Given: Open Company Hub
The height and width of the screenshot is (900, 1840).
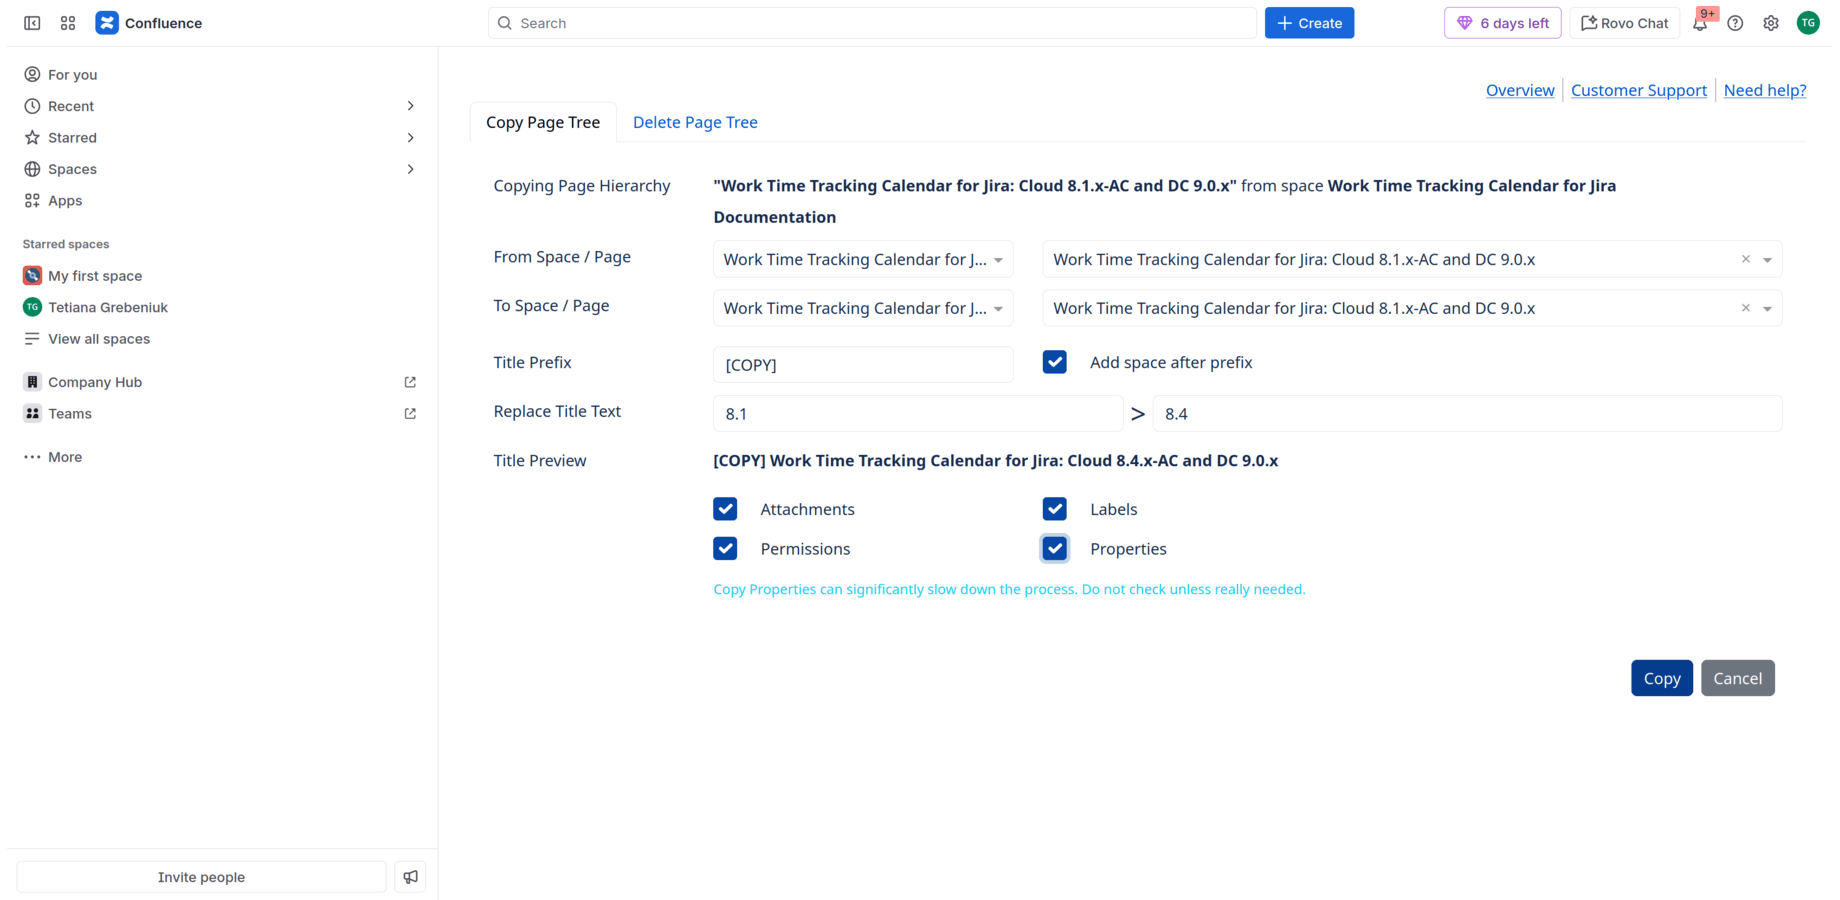Looking at the screenshot, I should [x=95, y=382].
